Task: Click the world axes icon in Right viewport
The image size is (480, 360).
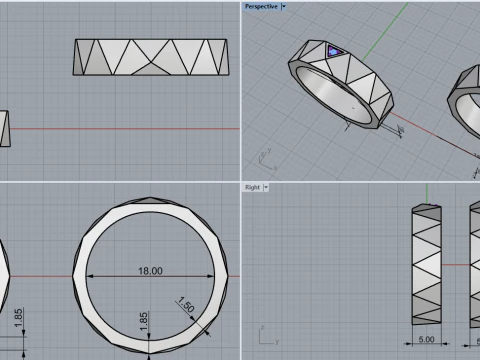Action: pyautogui.click(x=269, y=335)
